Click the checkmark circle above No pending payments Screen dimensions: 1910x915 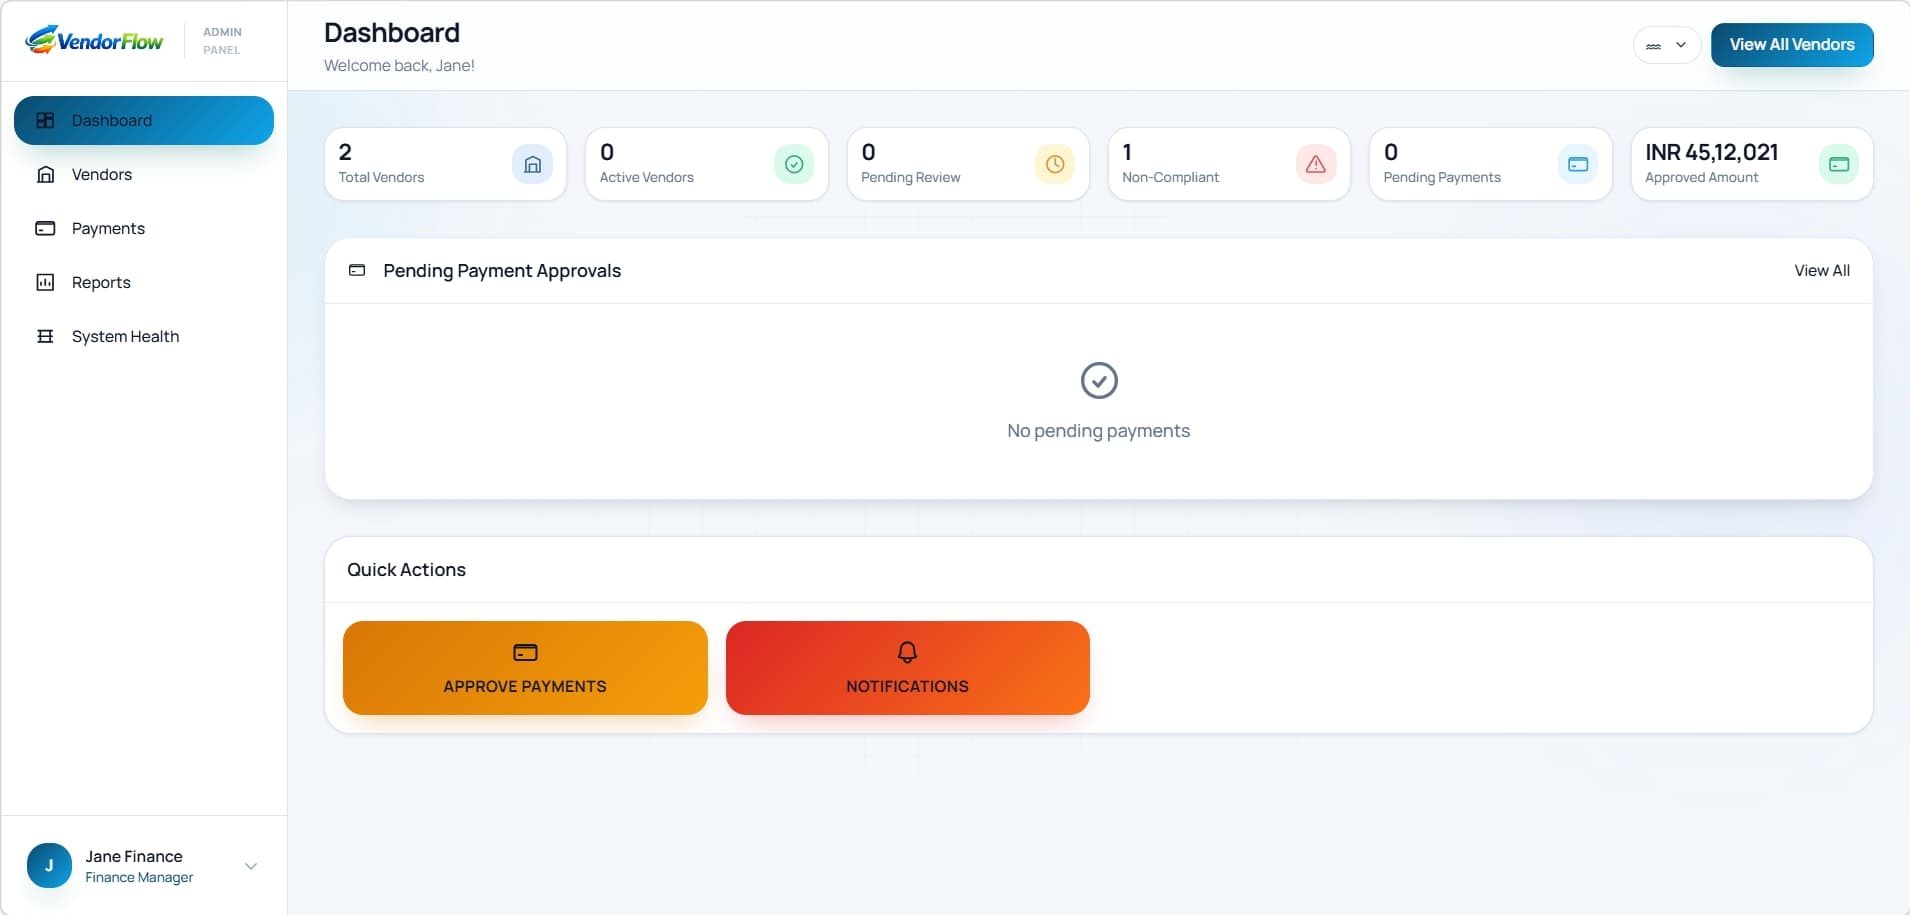(1098, 380)
